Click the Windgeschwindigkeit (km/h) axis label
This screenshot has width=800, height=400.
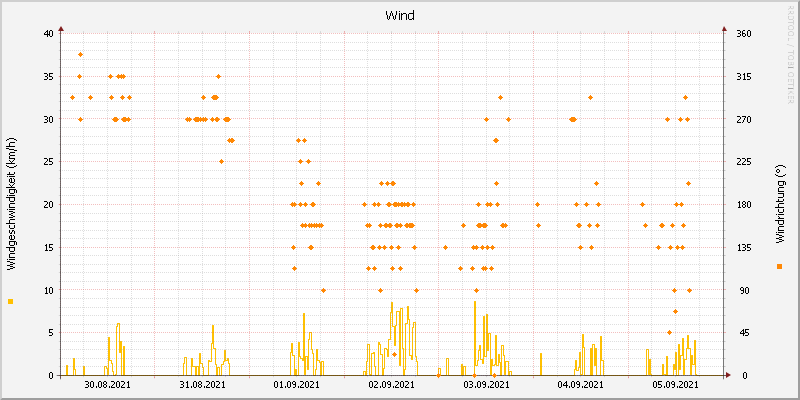click(x=11, y=204)
